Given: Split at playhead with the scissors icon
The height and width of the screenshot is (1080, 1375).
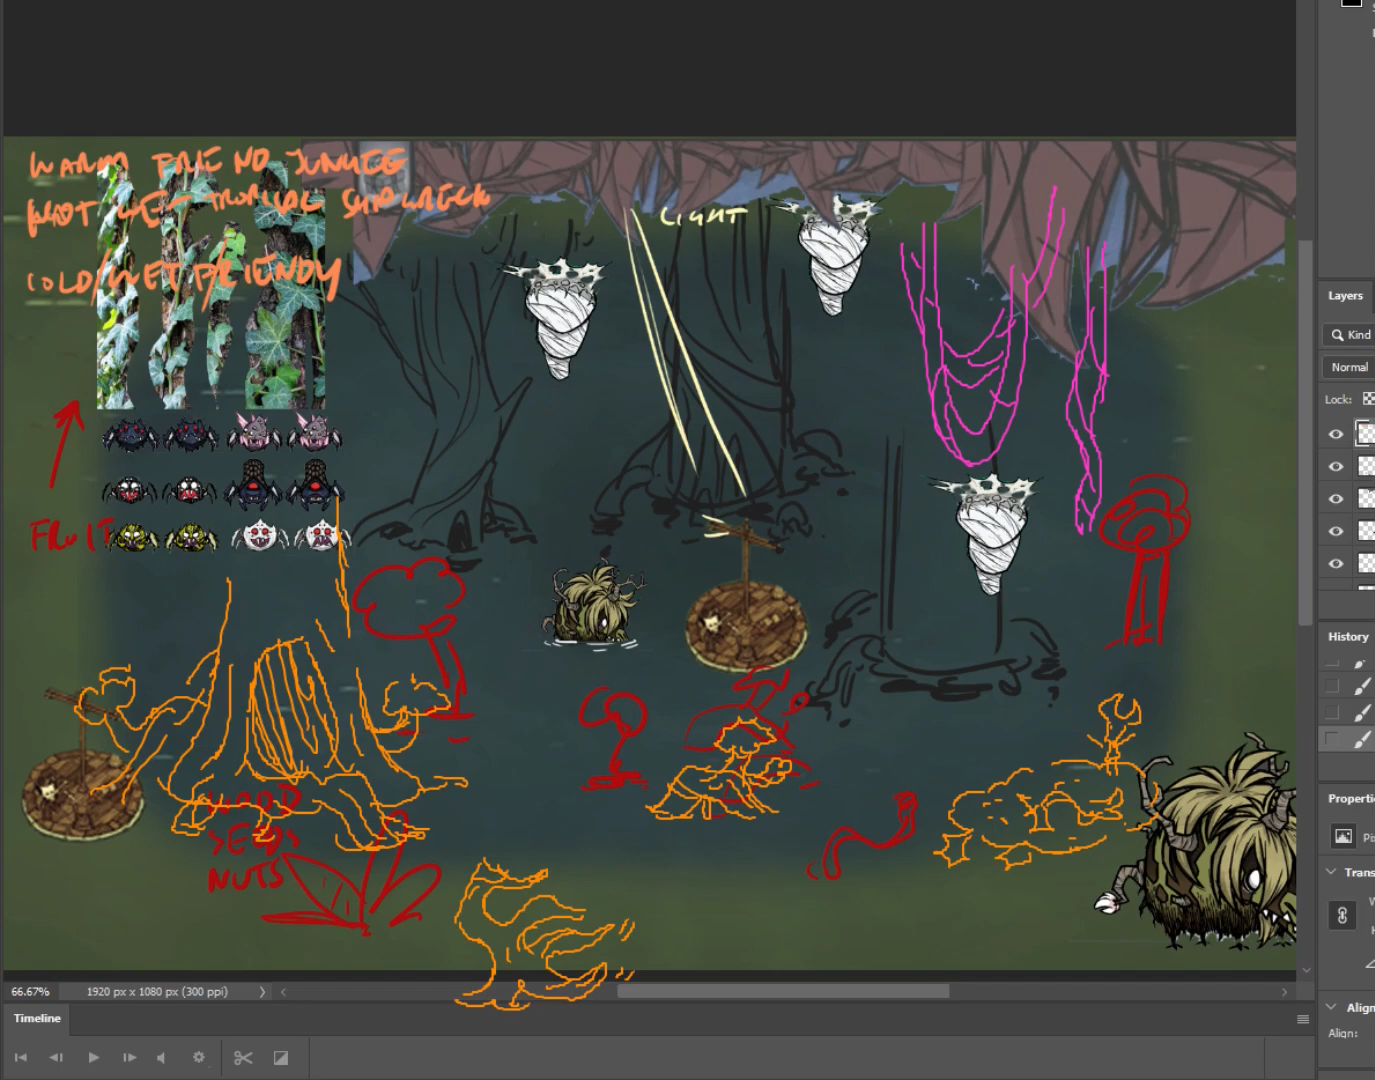Looking at the screenshot, I should tap(243, 1057).
